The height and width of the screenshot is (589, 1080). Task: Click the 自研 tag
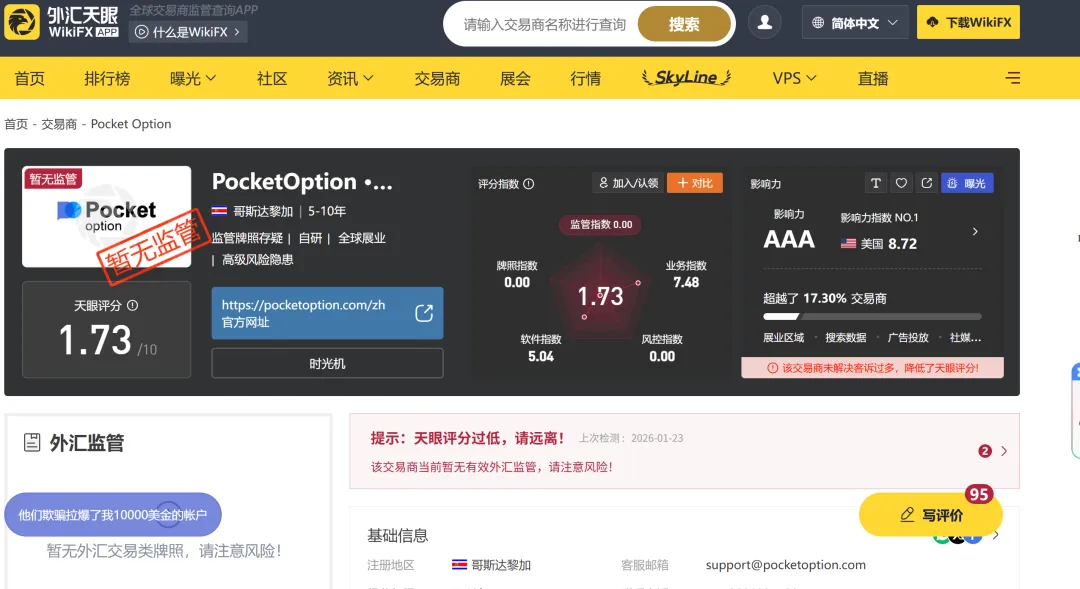[x=310, y=238]
